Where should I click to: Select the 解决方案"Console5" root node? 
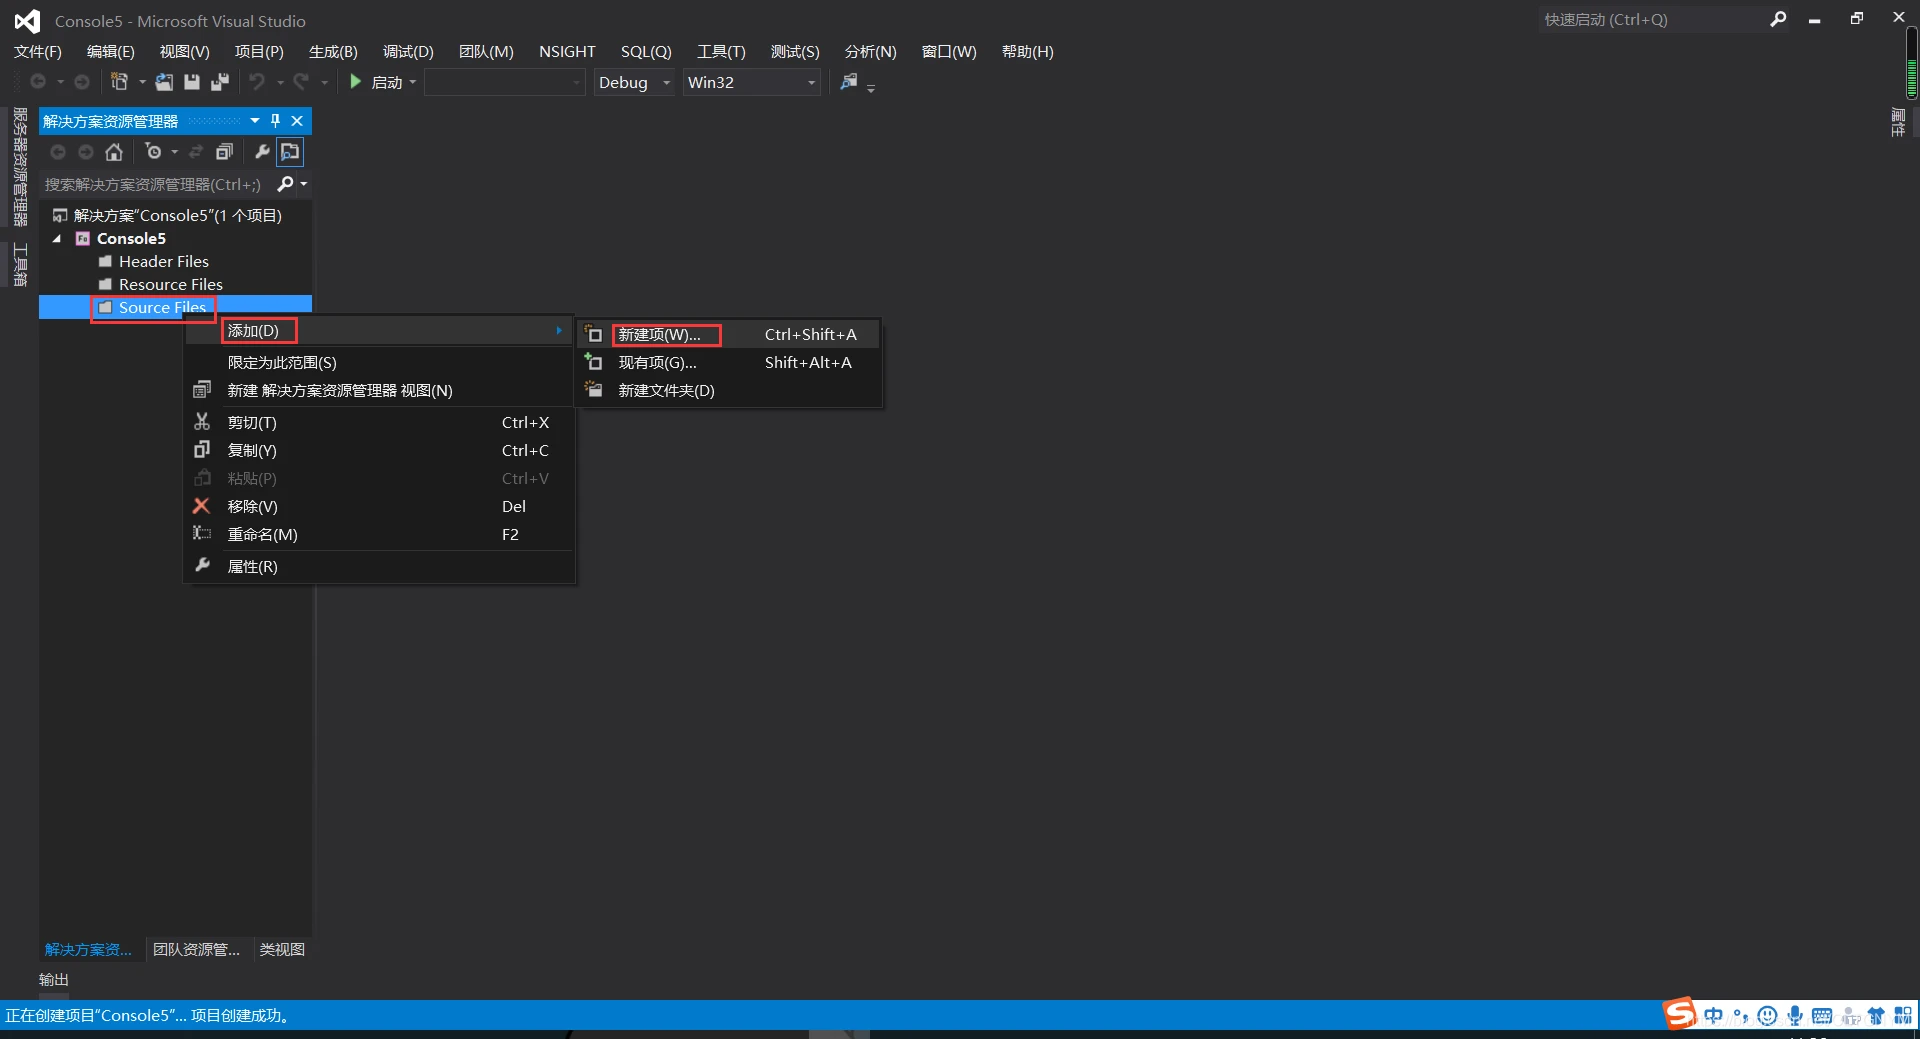coord(178,215)
